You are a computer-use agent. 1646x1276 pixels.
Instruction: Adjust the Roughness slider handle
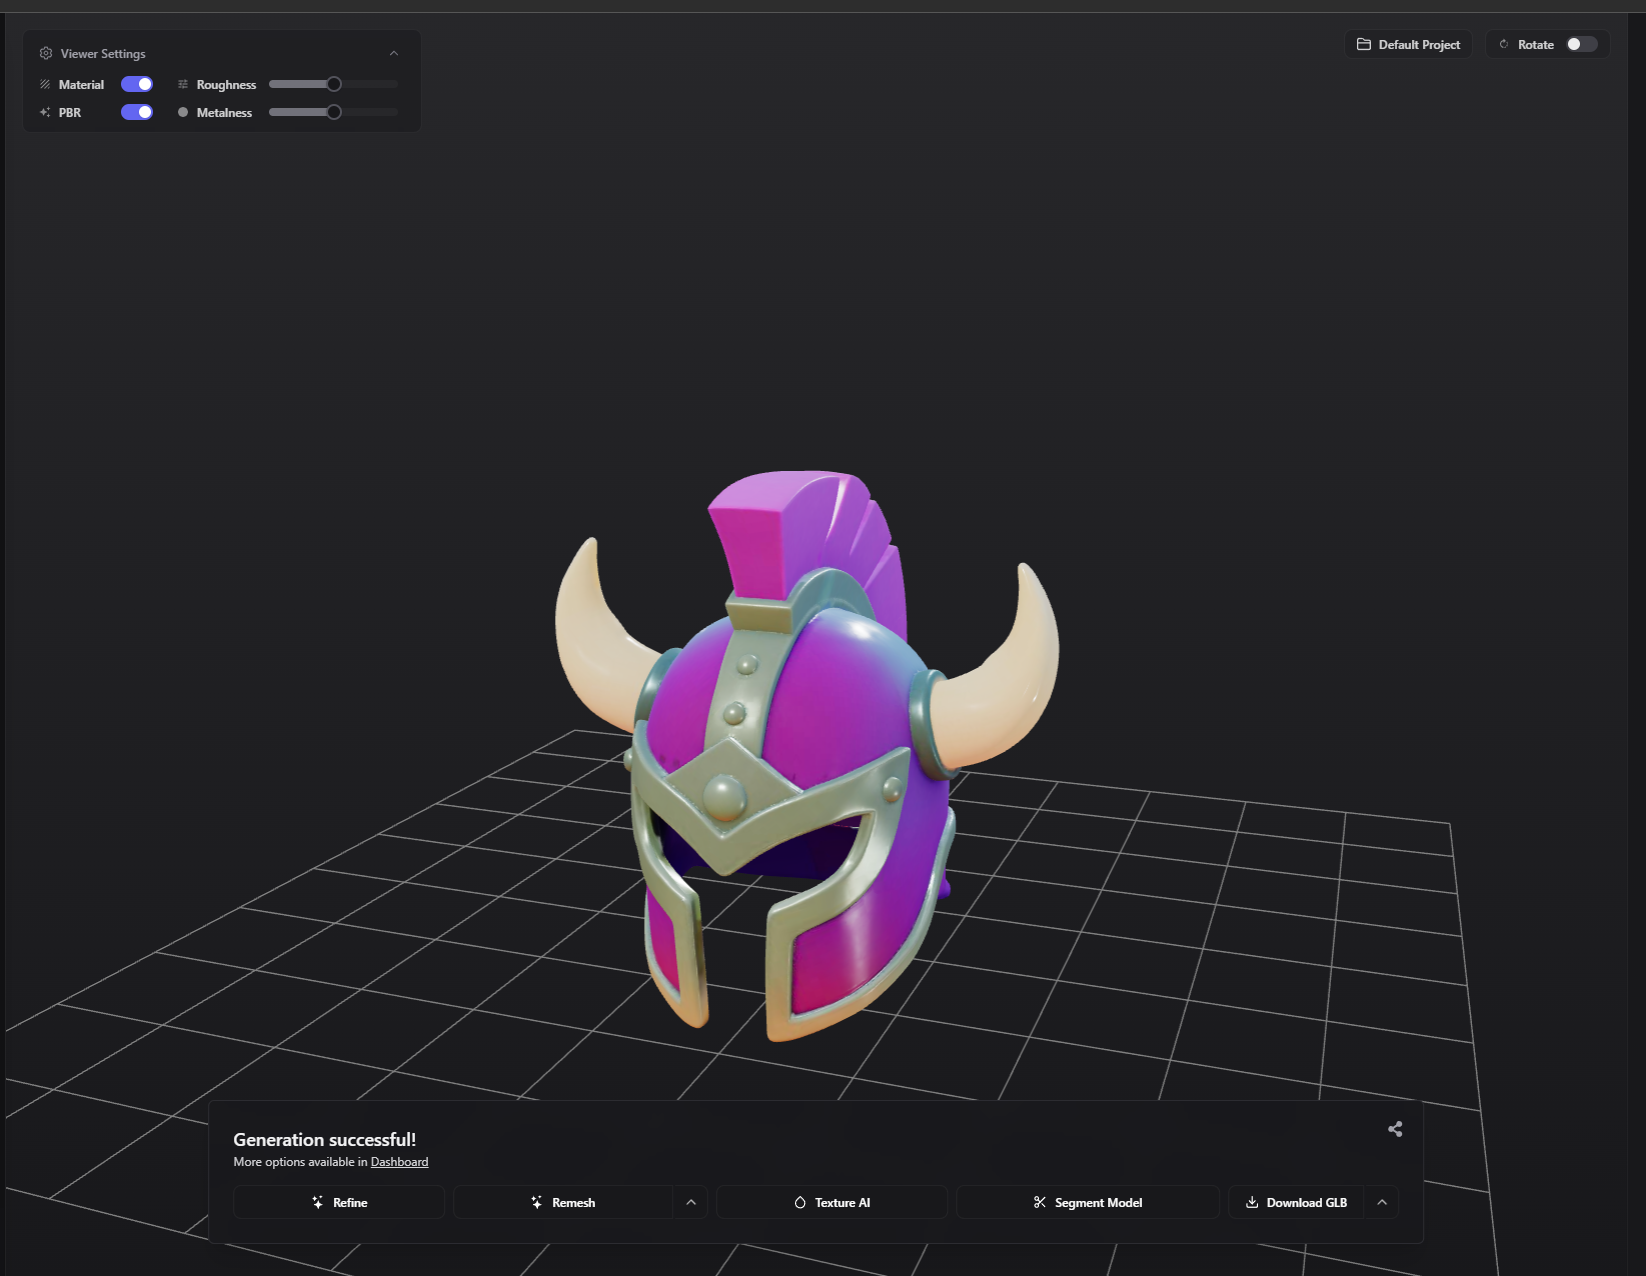pos(333,84)
